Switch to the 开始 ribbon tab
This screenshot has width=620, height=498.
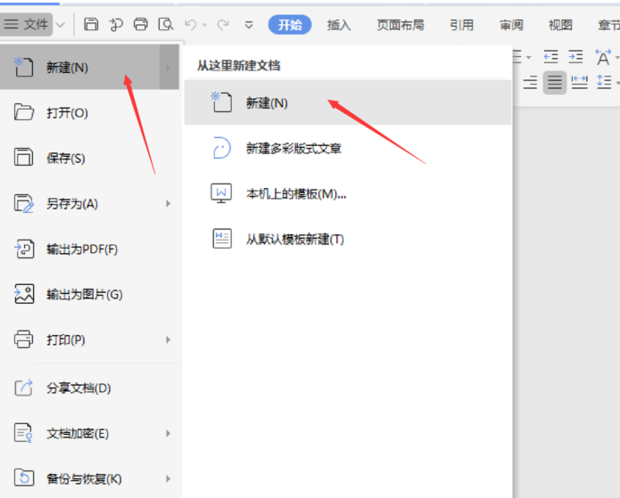(x=289, y=25)
